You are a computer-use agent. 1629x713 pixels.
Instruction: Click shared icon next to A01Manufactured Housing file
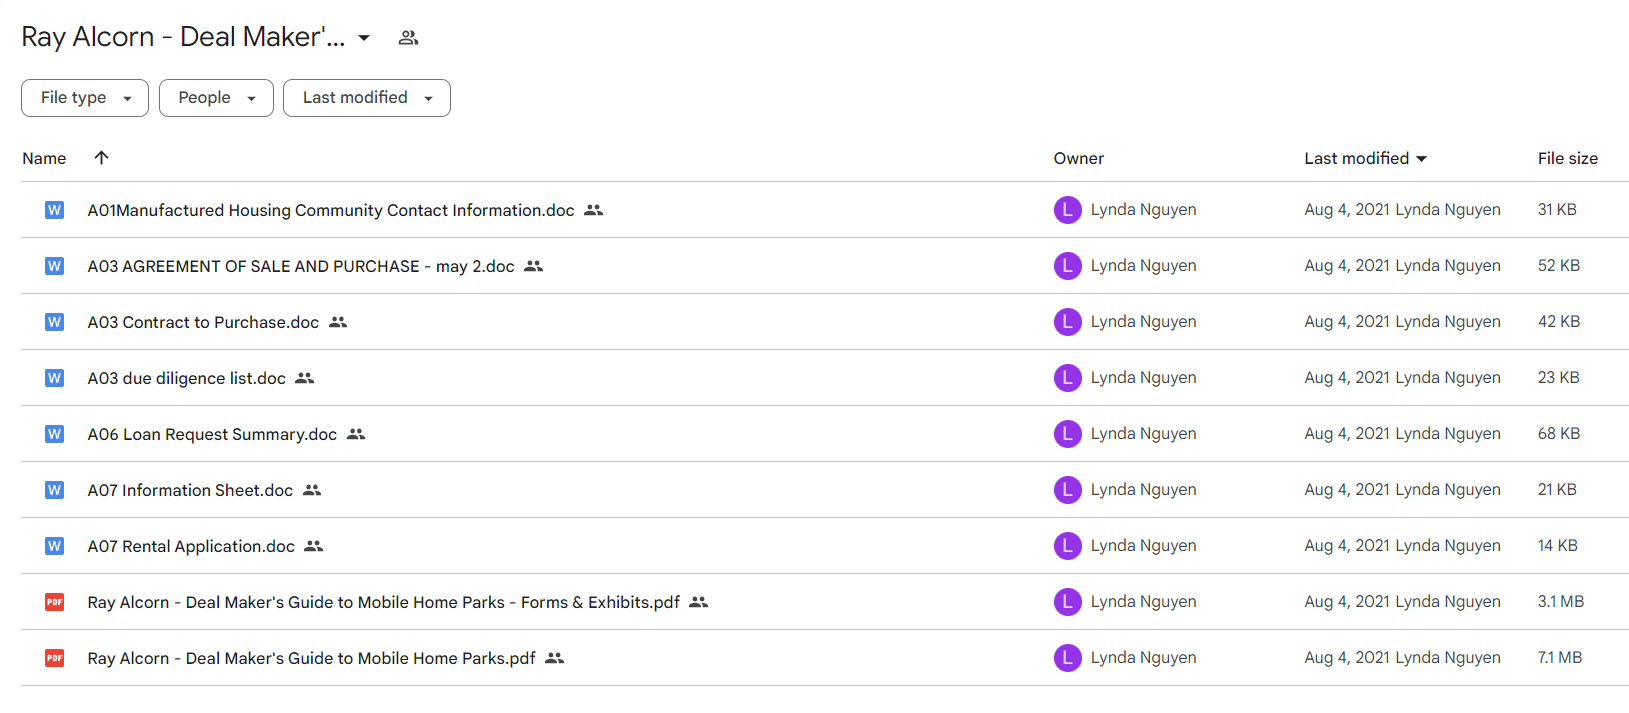click(x=594, y=210)
